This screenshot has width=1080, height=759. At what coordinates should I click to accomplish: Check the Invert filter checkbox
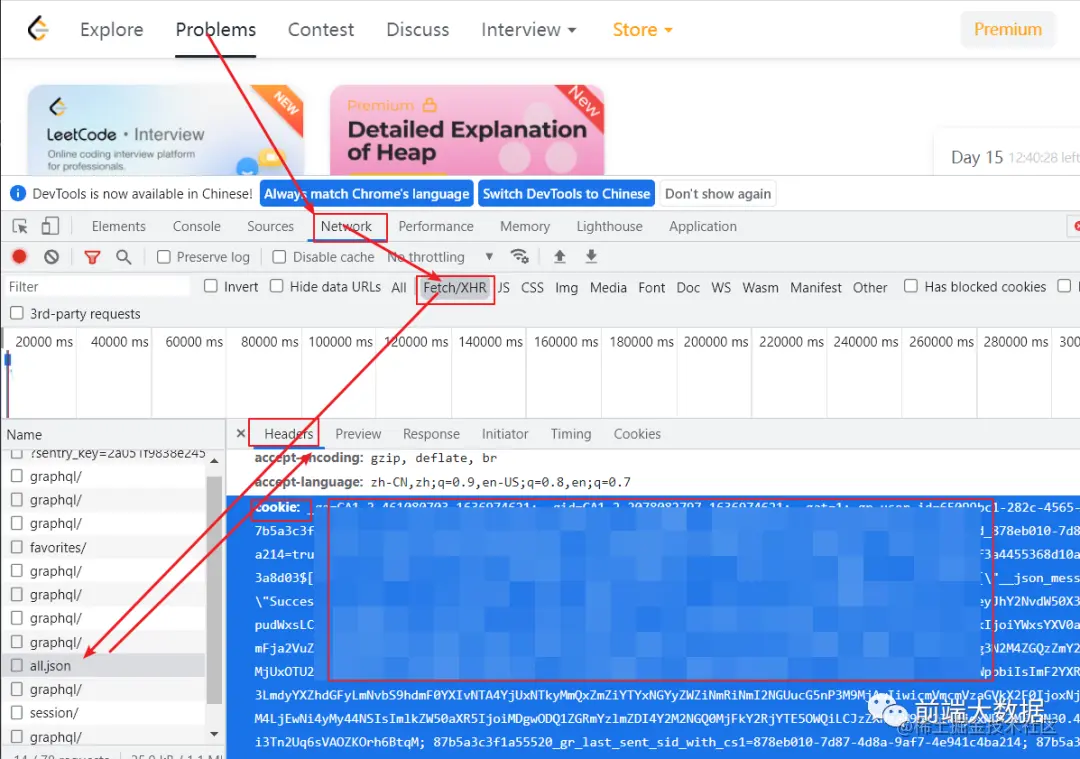point(211,286)
